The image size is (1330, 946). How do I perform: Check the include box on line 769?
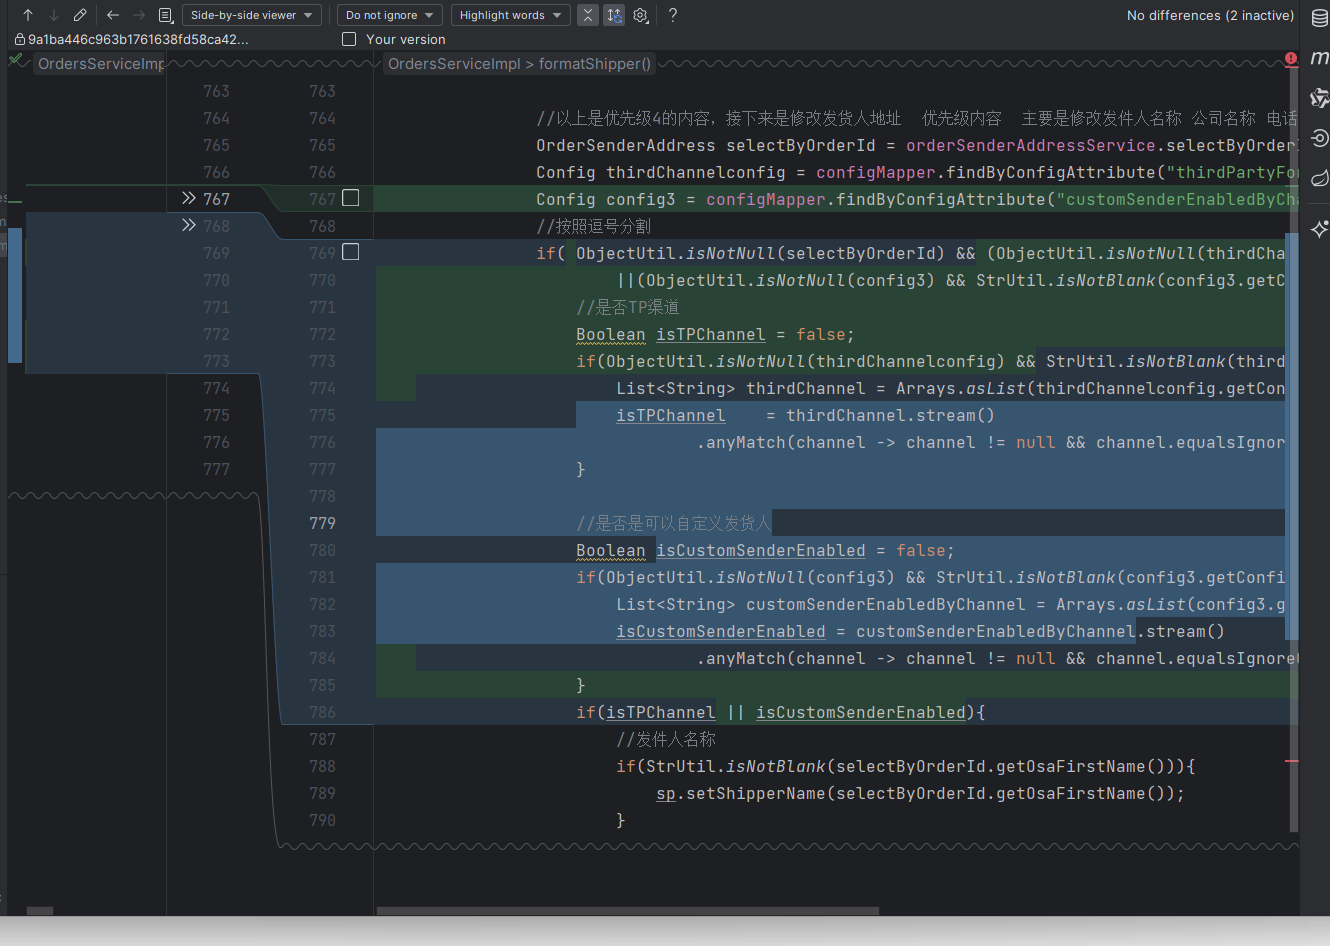(351, 252)
